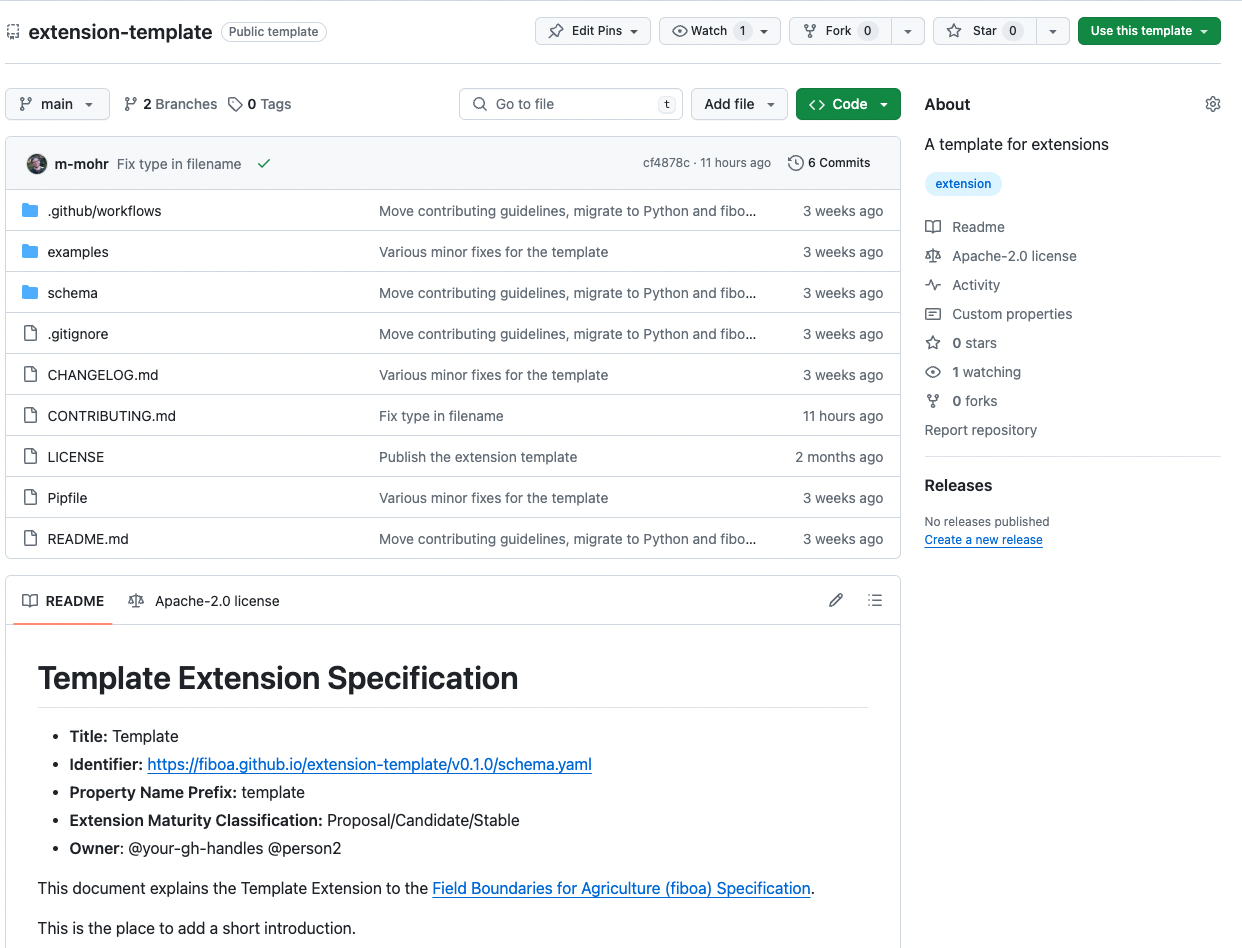Viewport: 1242px width, 948px height.
Task: Click the Go to file search field
Action: [570, 104]
